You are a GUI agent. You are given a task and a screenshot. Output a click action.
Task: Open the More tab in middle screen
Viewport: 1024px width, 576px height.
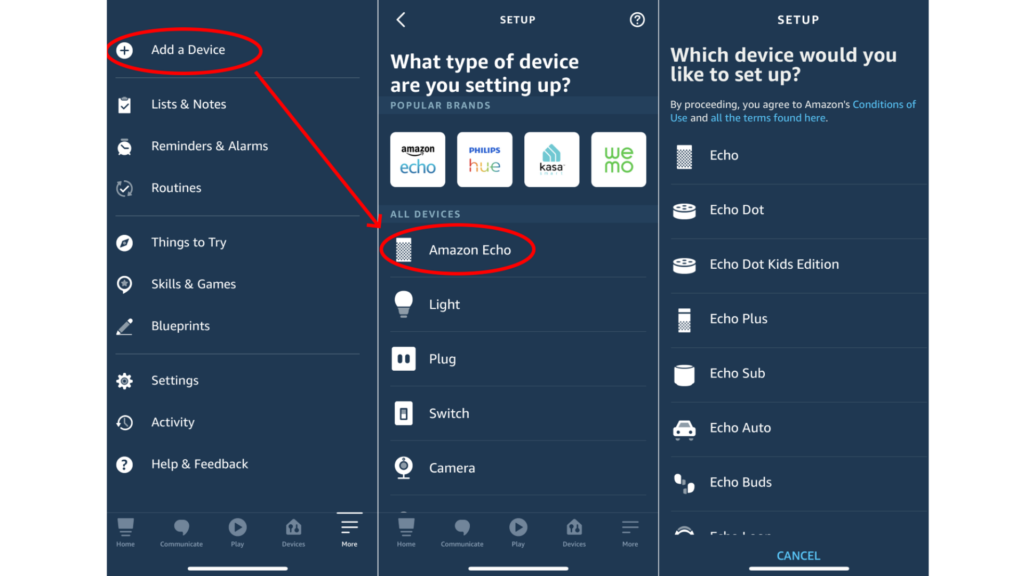click(630, 532)
